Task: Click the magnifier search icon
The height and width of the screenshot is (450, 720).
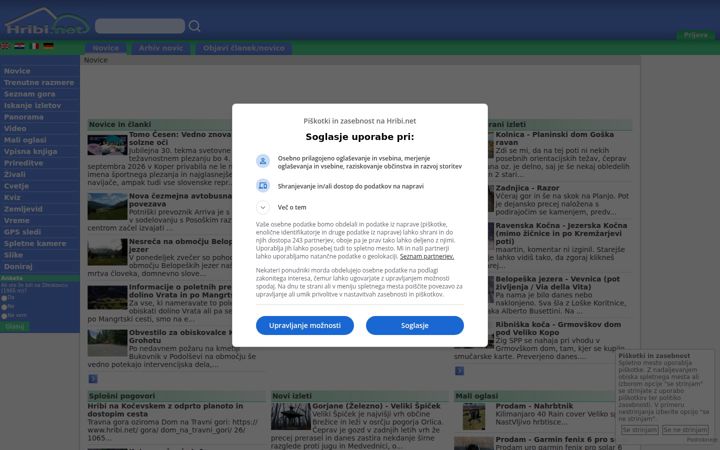Action: click(194, 26)
